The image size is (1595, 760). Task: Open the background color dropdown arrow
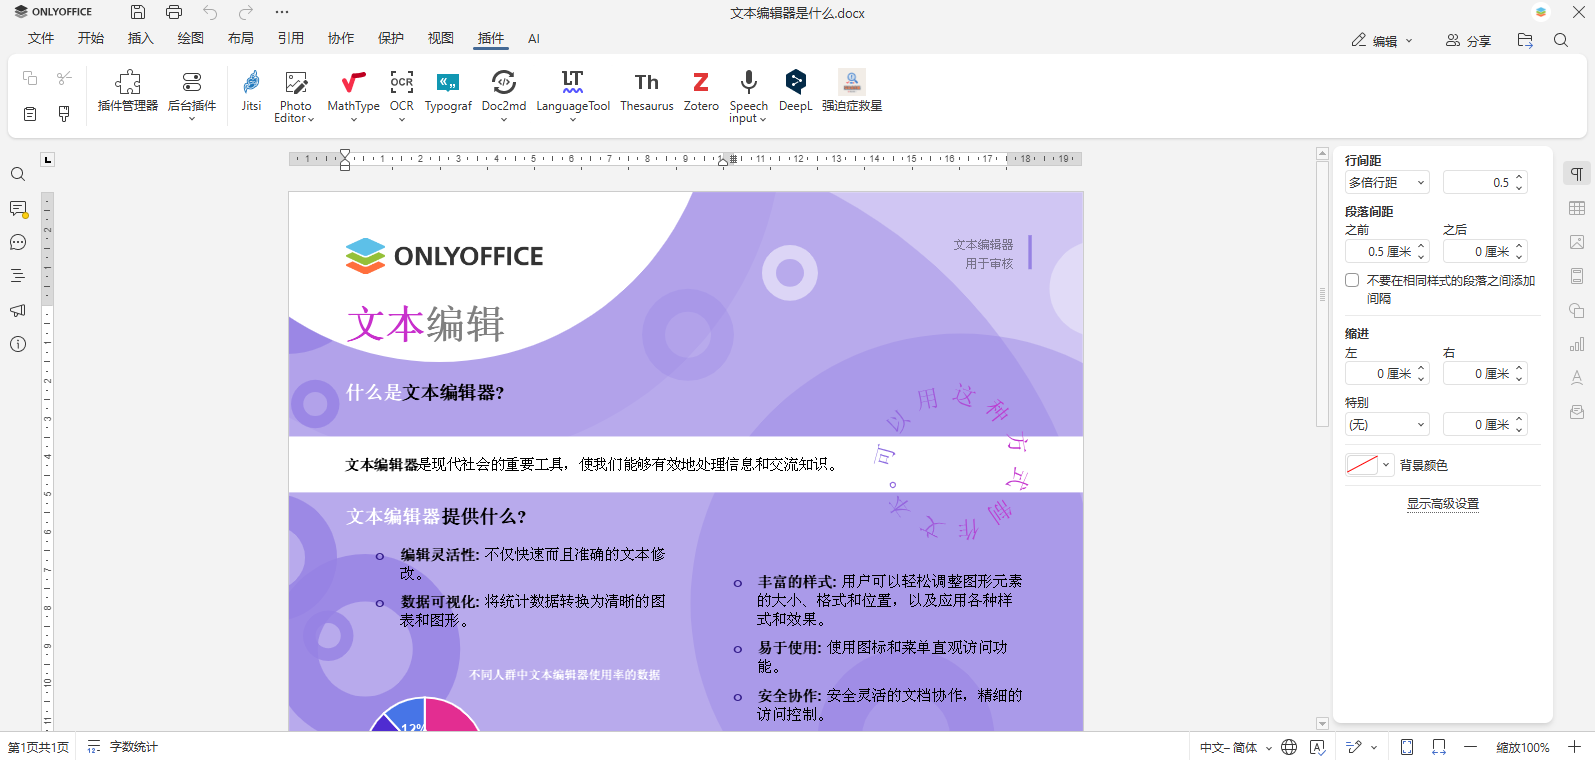(1386, 465)
